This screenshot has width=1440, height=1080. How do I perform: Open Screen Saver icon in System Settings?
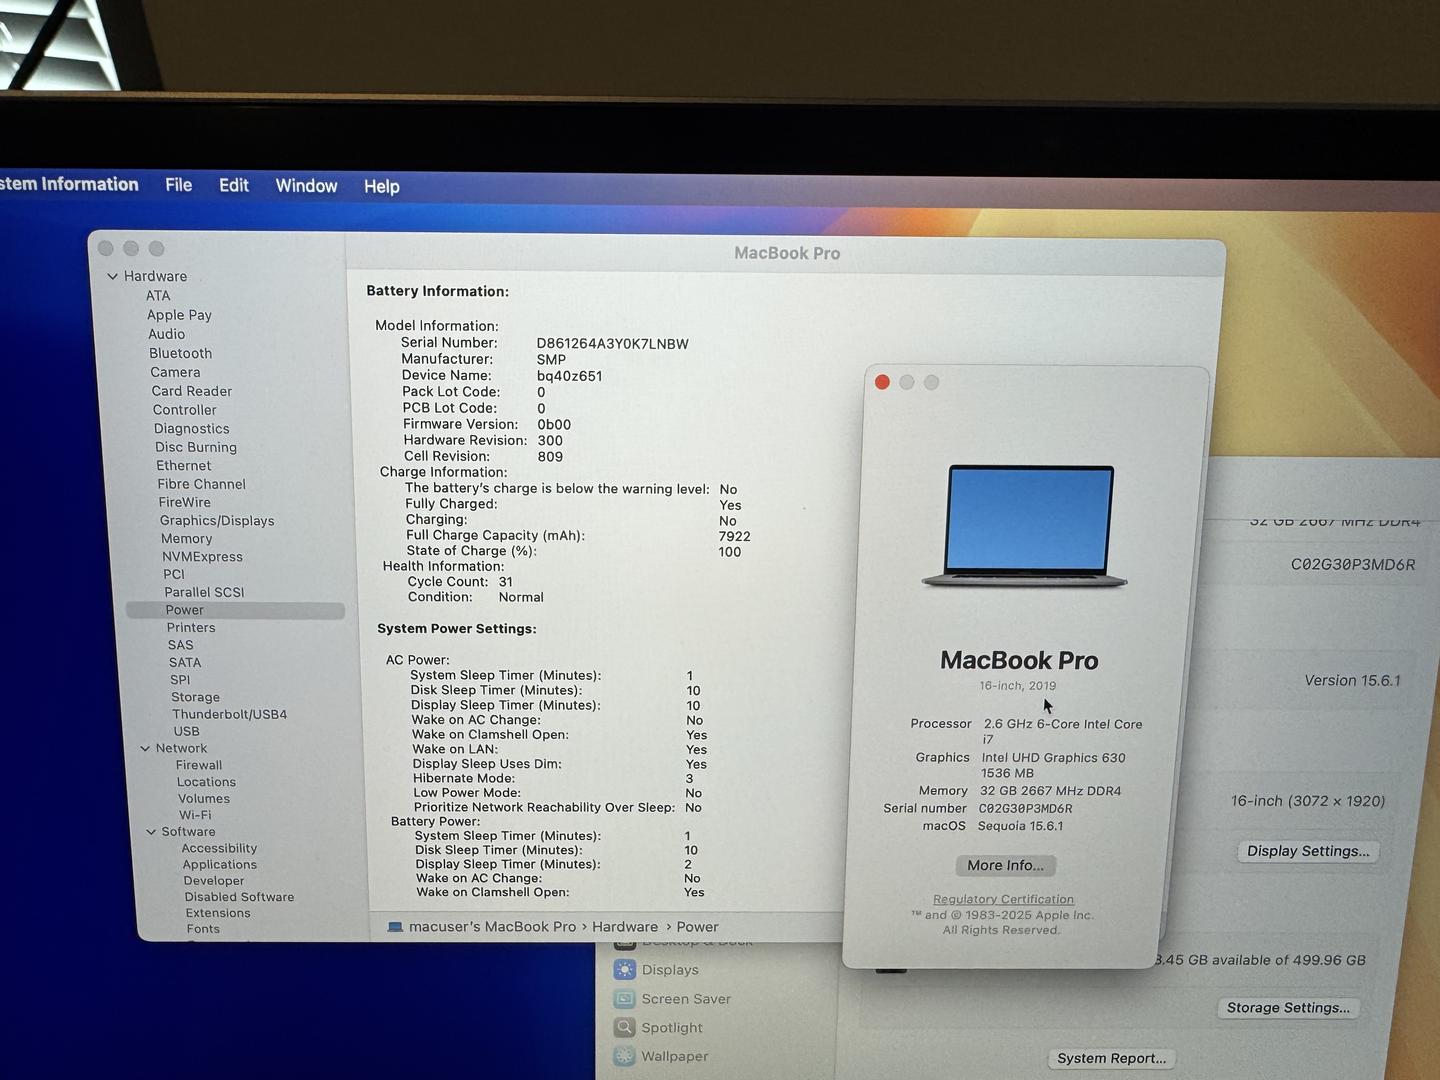(x=625, y=998)
